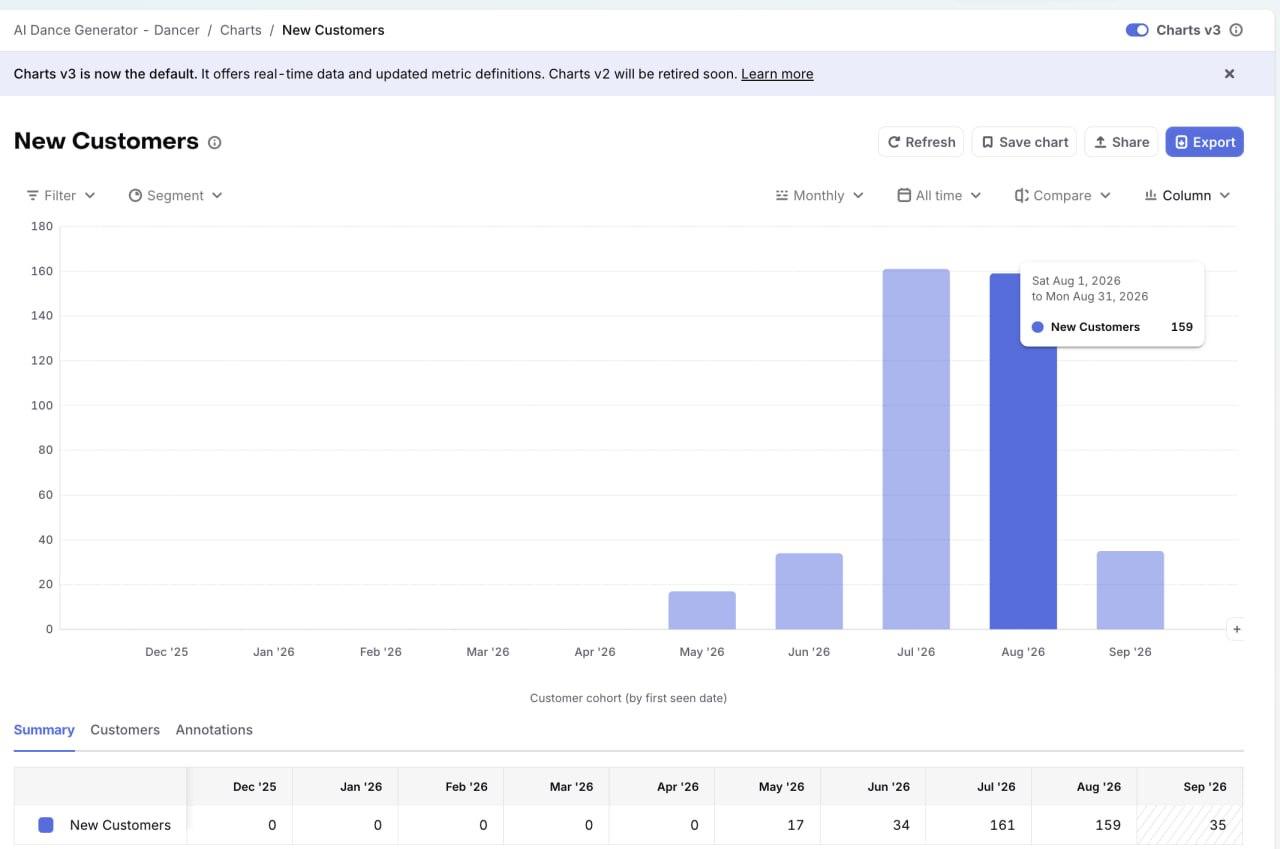The image size is (1280, 849).
Task: Dismiss the Charts v3 banner
Action: click(1229, 74)
